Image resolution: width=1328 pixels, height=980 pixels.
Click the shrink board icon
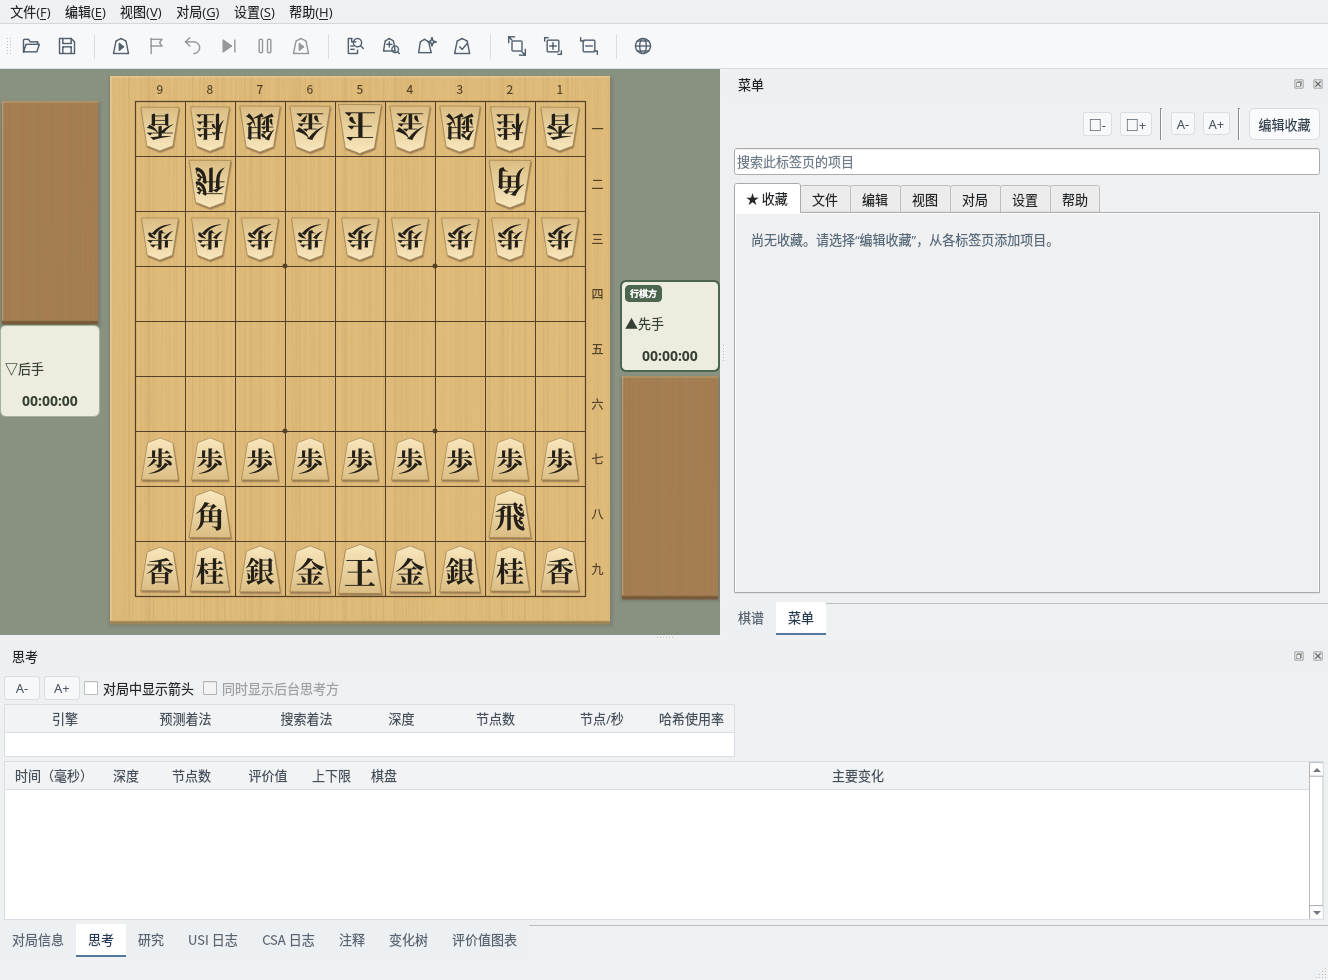pos(589,46)
